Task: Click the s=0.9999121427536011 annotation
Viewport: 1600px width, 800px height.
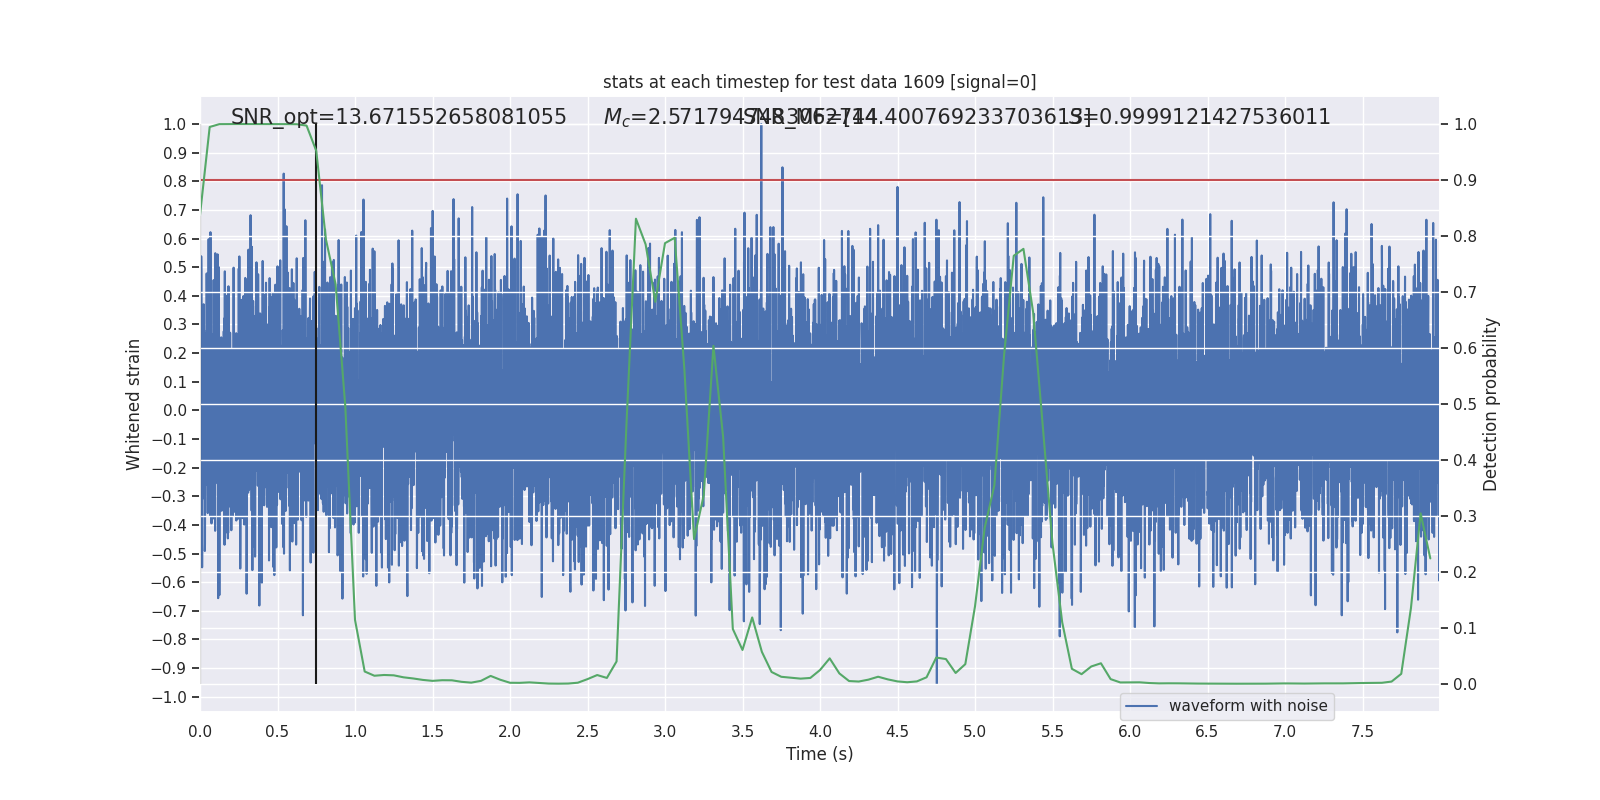Action: (x=1200, y=117)
